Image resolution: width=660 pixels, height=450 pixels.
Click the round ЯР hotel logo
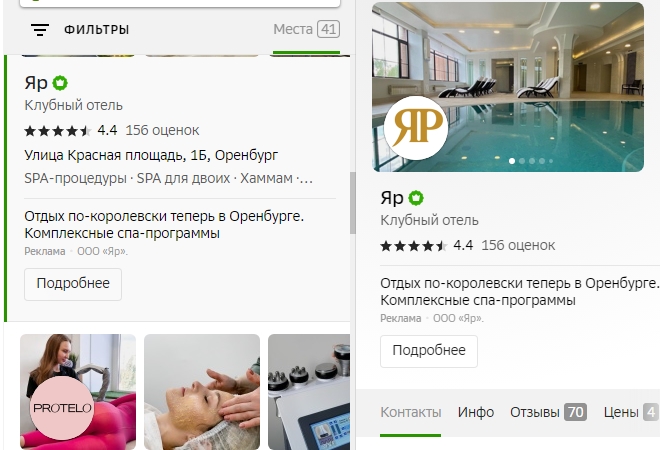pos(416,128)
